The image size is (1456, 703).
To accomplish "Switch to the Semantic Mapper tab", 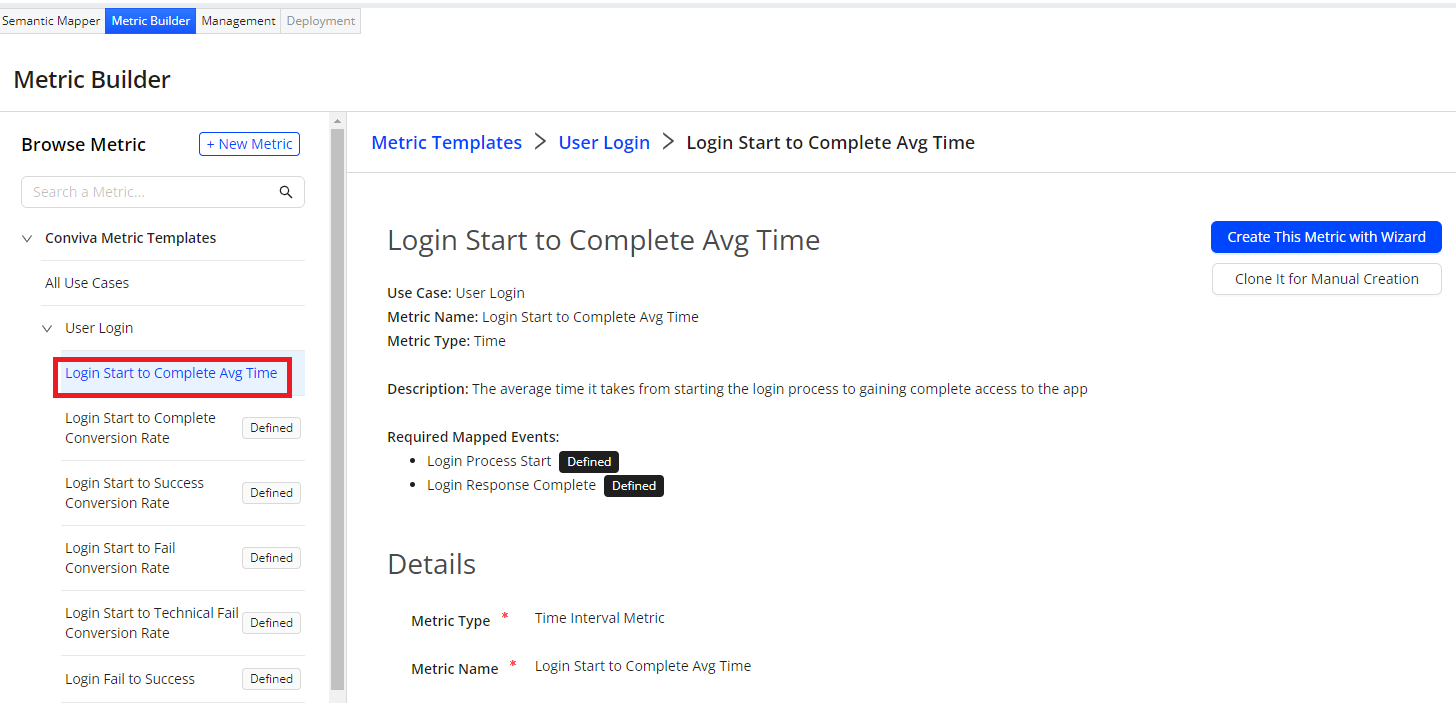I will (51, 21).
